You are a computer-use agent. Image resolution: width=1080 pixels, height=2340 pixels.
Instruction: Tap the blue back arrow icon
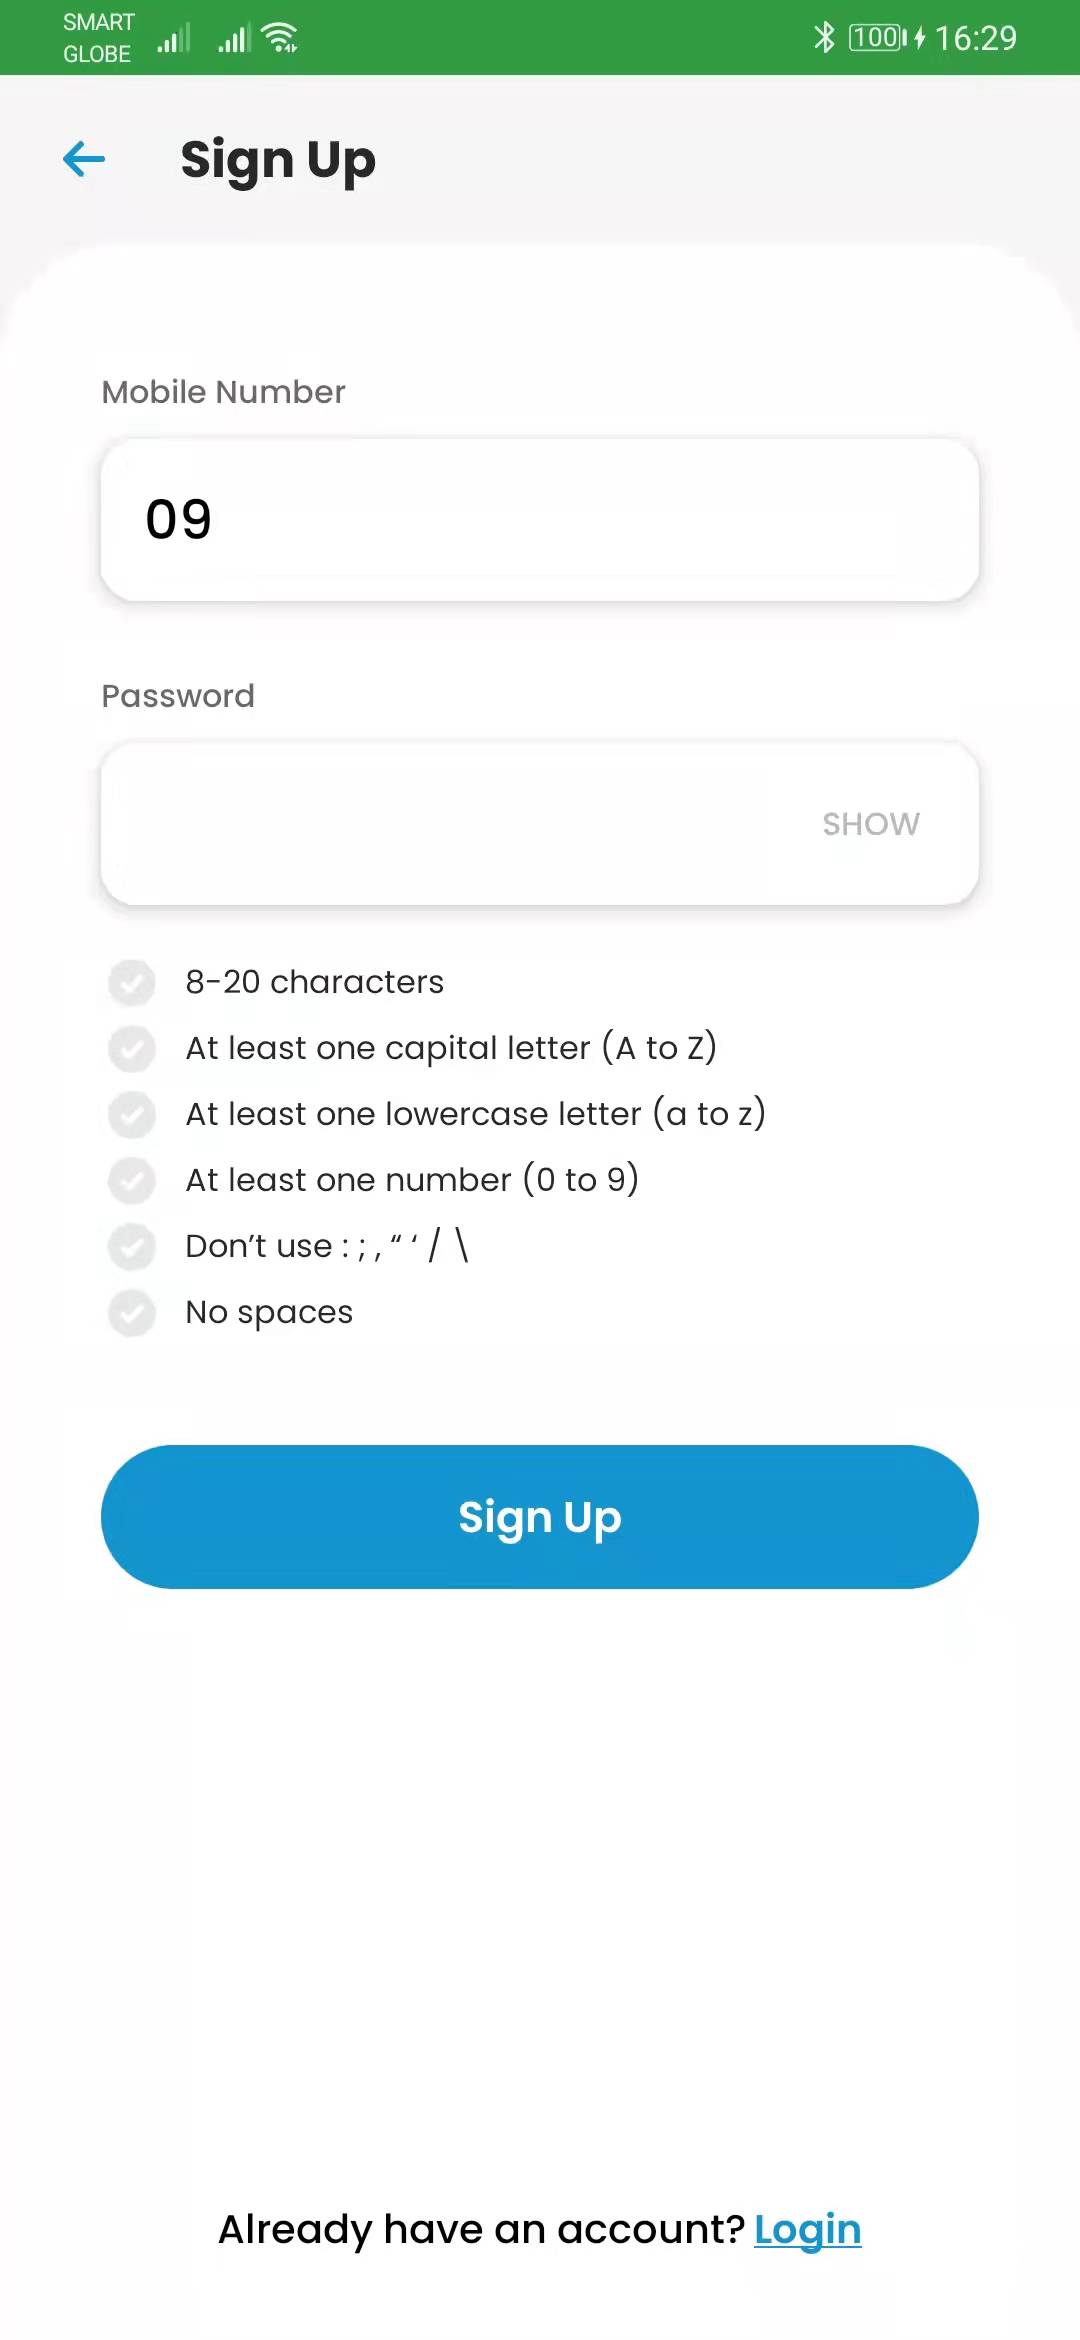pyautogui.click(x=84, y=159)
